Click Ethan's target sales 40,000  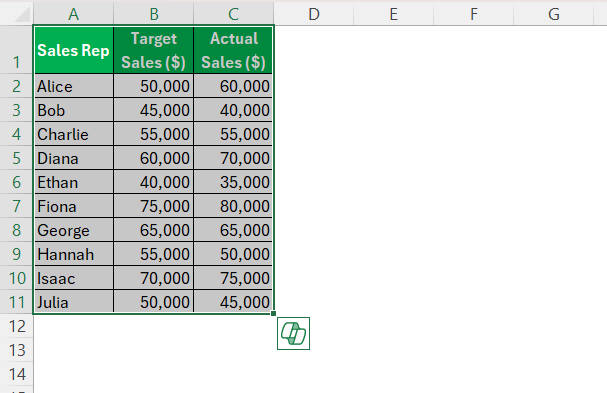(x=154, y=182)
